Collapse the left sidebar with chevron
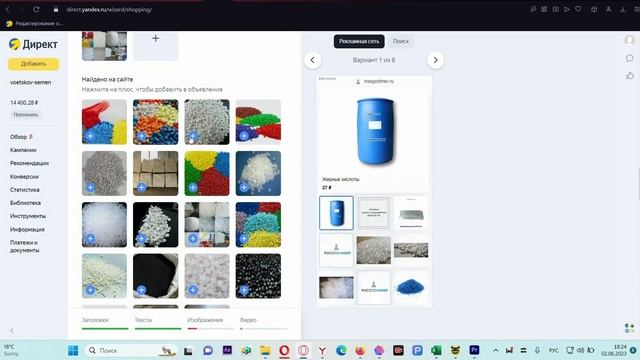 (12, 331)
